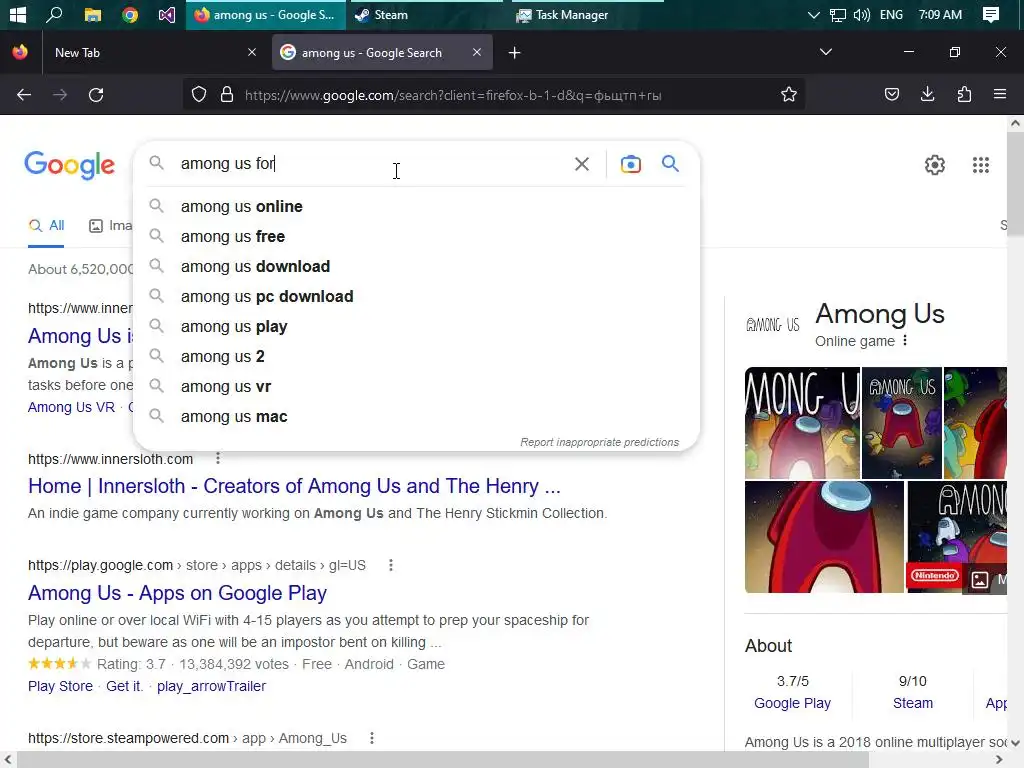Open the Google apps grid

coord(980,165)
